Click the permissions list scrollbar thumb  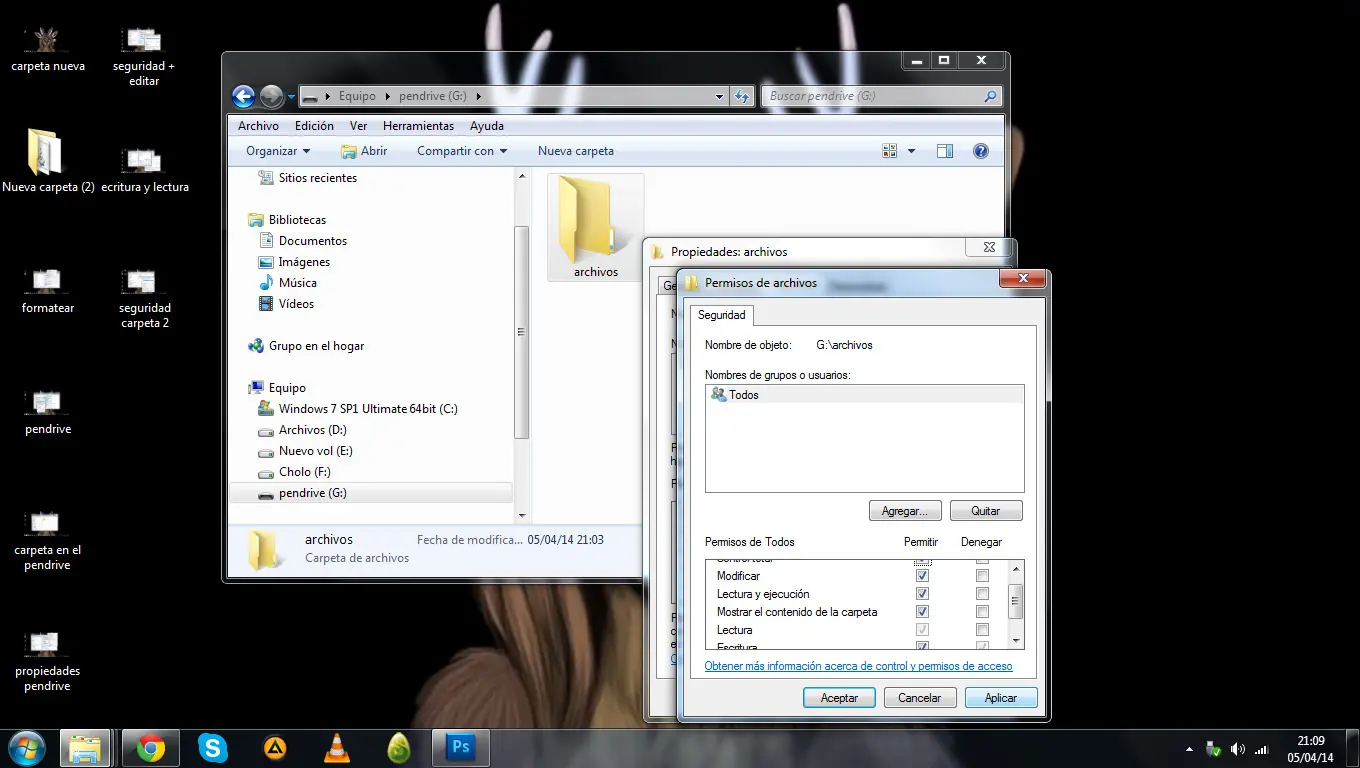point(1016,602)
